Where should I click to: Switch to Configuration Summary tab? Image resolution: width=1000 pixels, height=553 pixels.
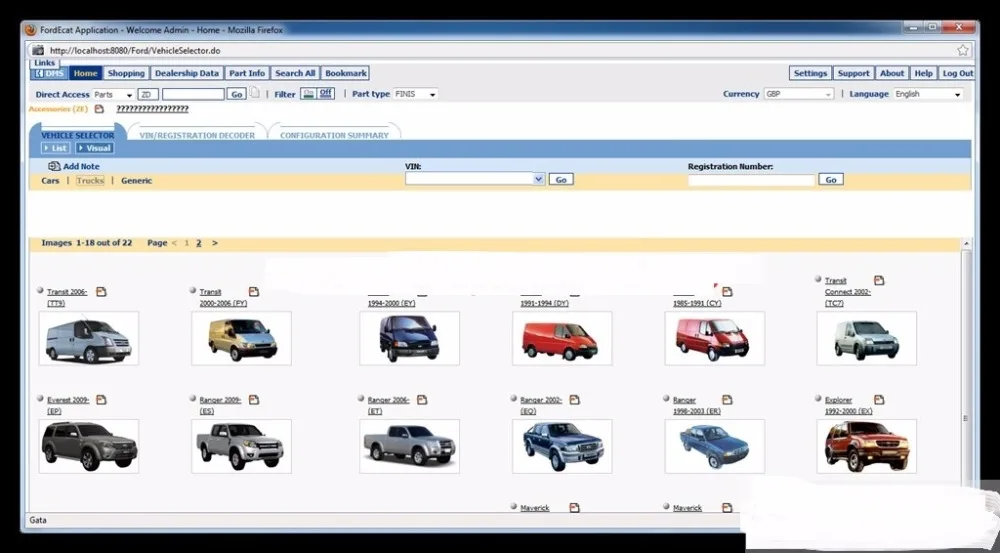[x=334, y=135]
